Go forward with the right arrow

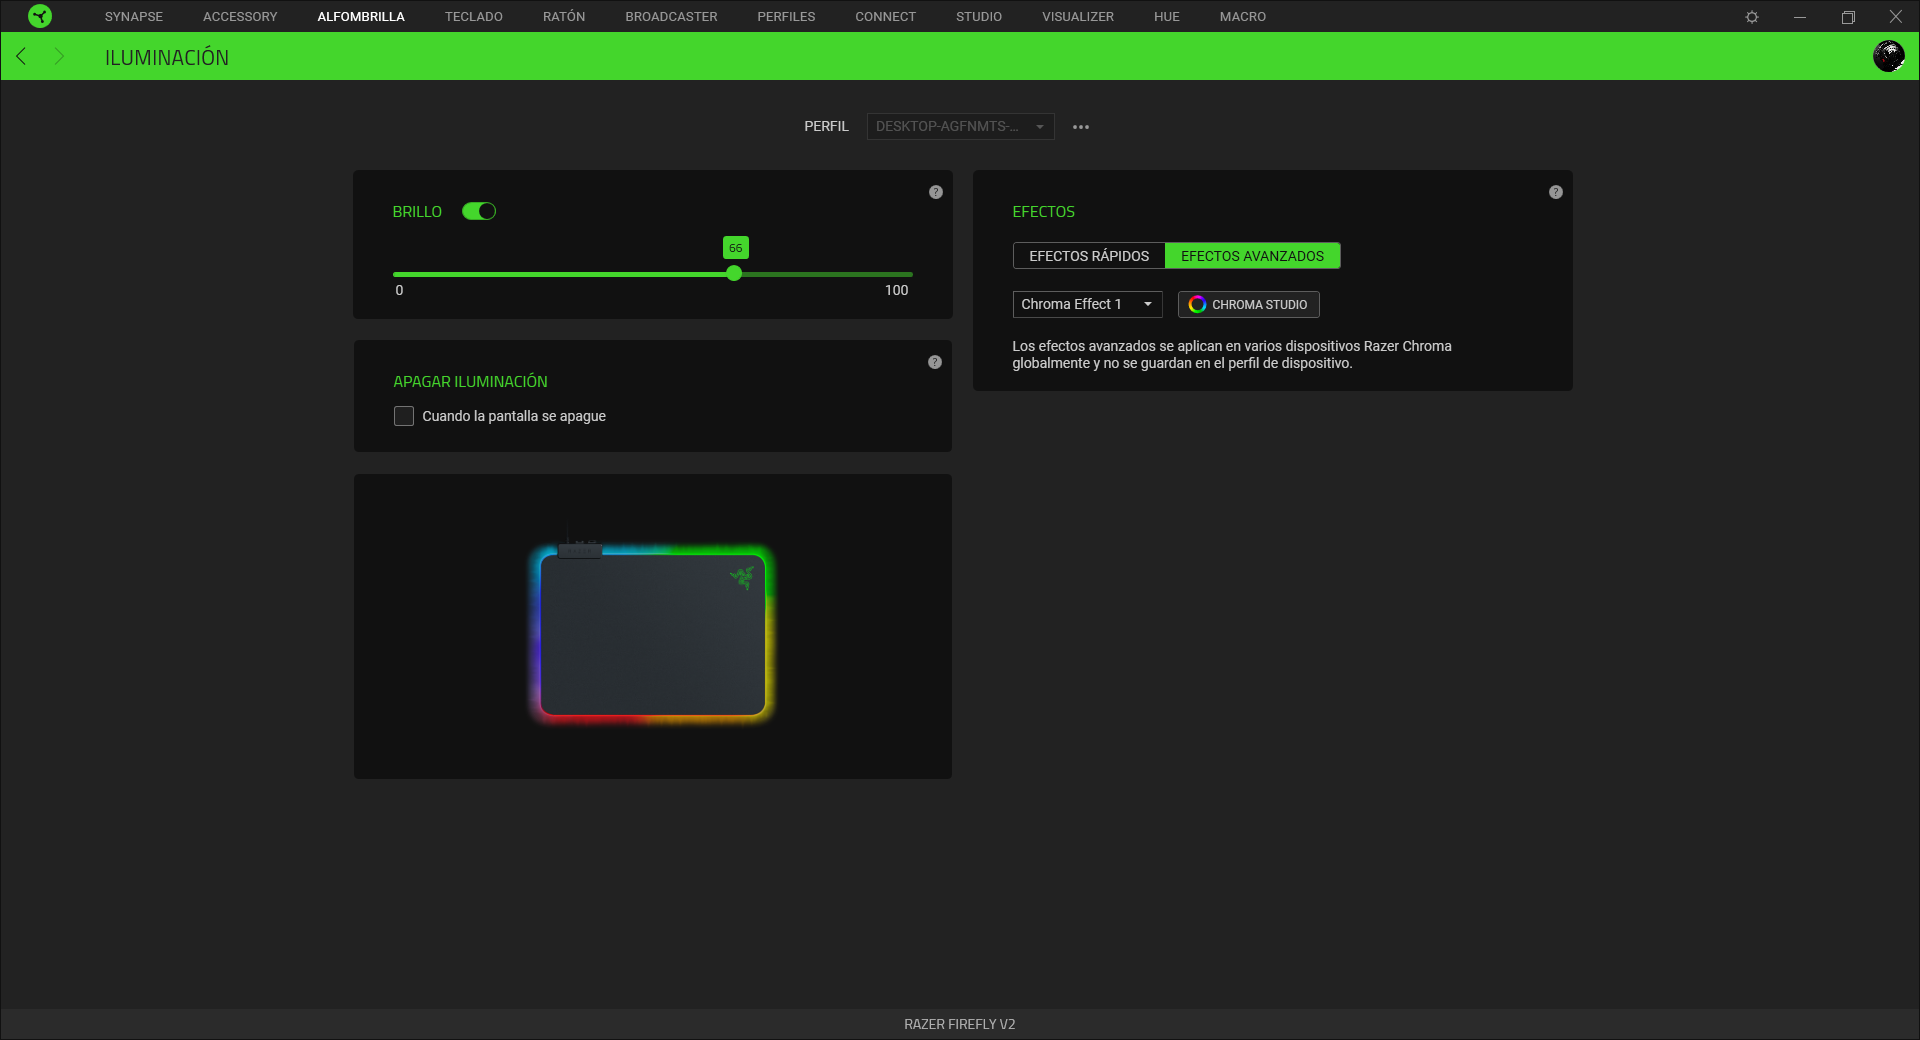(59, 57)
